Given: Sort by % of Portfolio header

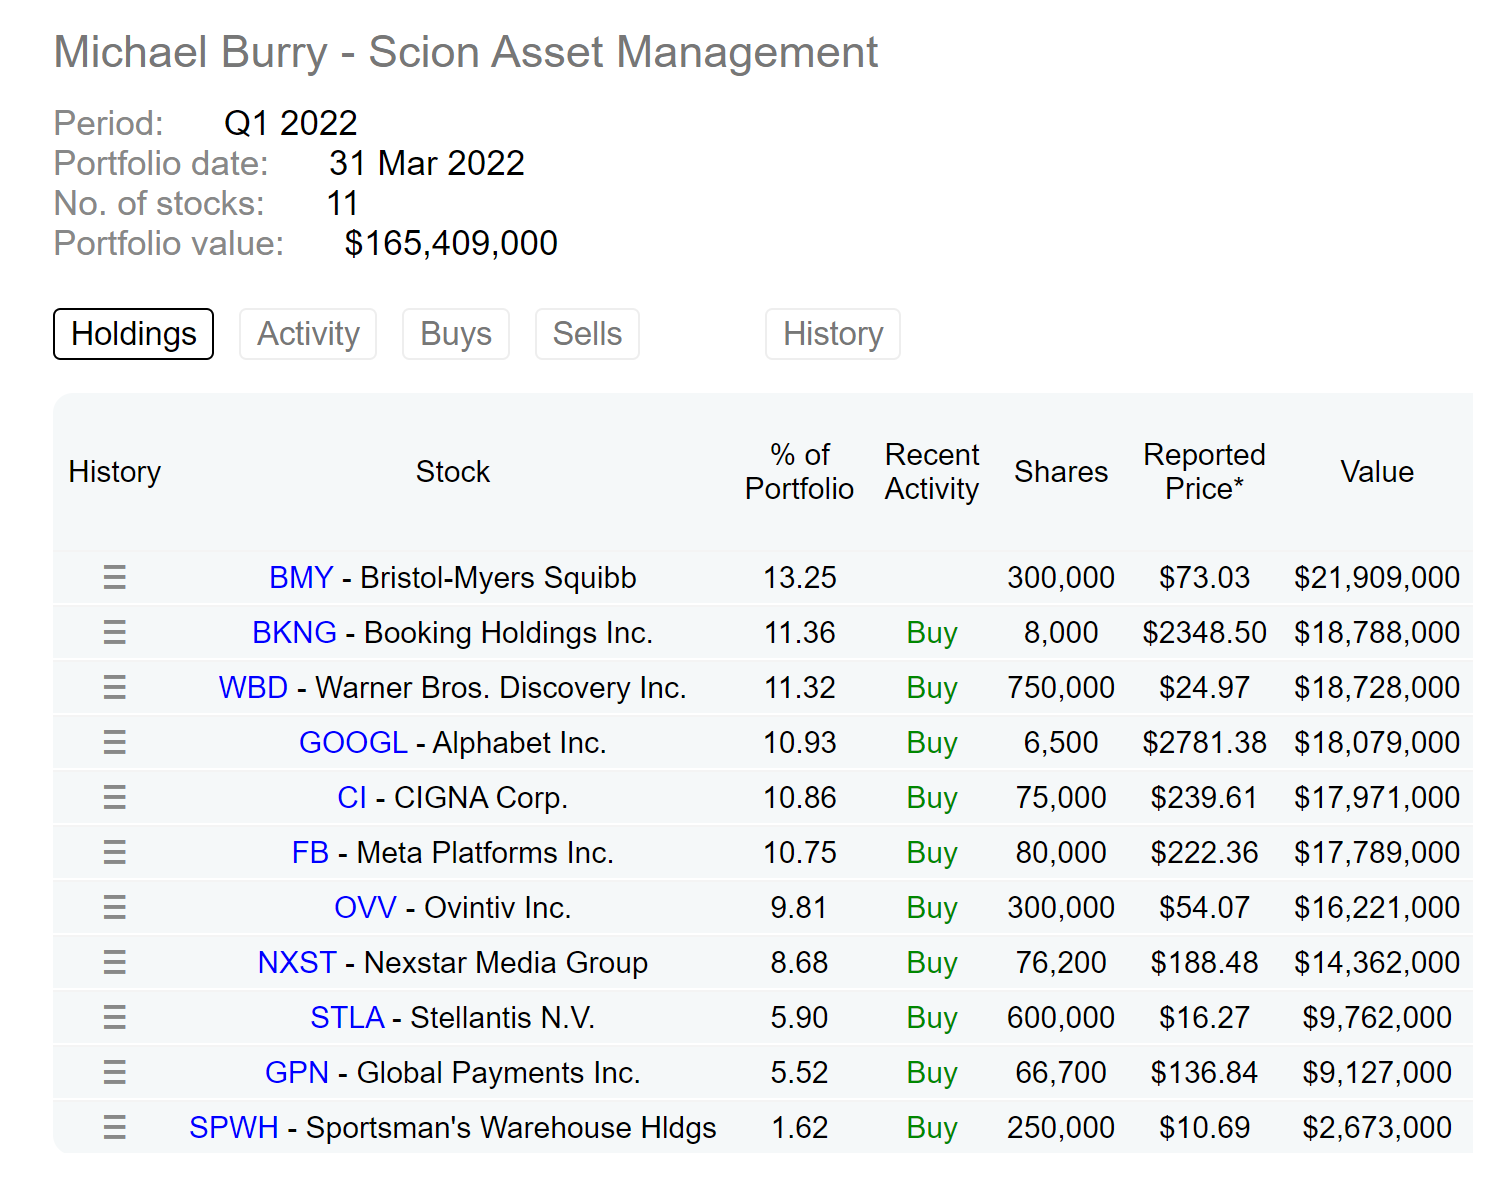Looking at the screenshot, I should tap(799, 472).
